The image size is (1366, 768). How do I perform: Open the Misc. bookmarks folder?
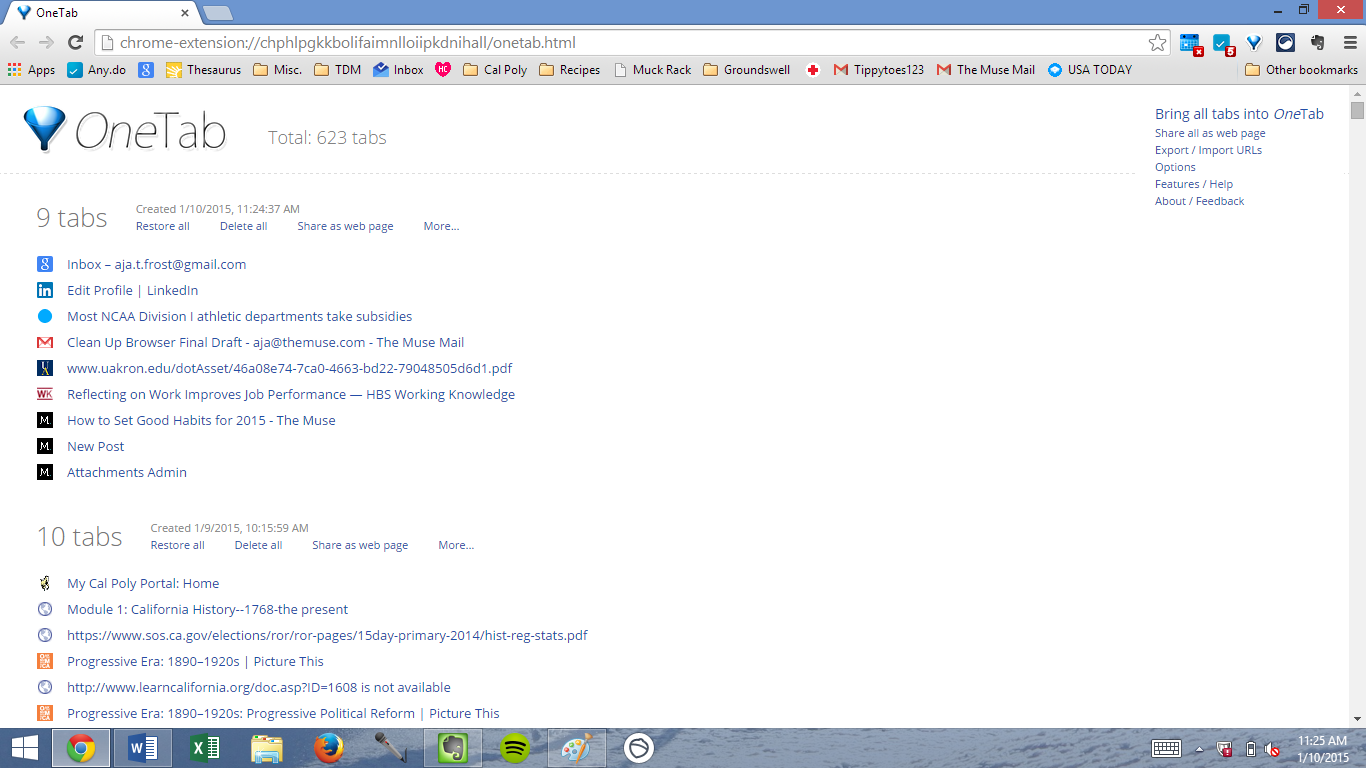(x=278, y=70)
